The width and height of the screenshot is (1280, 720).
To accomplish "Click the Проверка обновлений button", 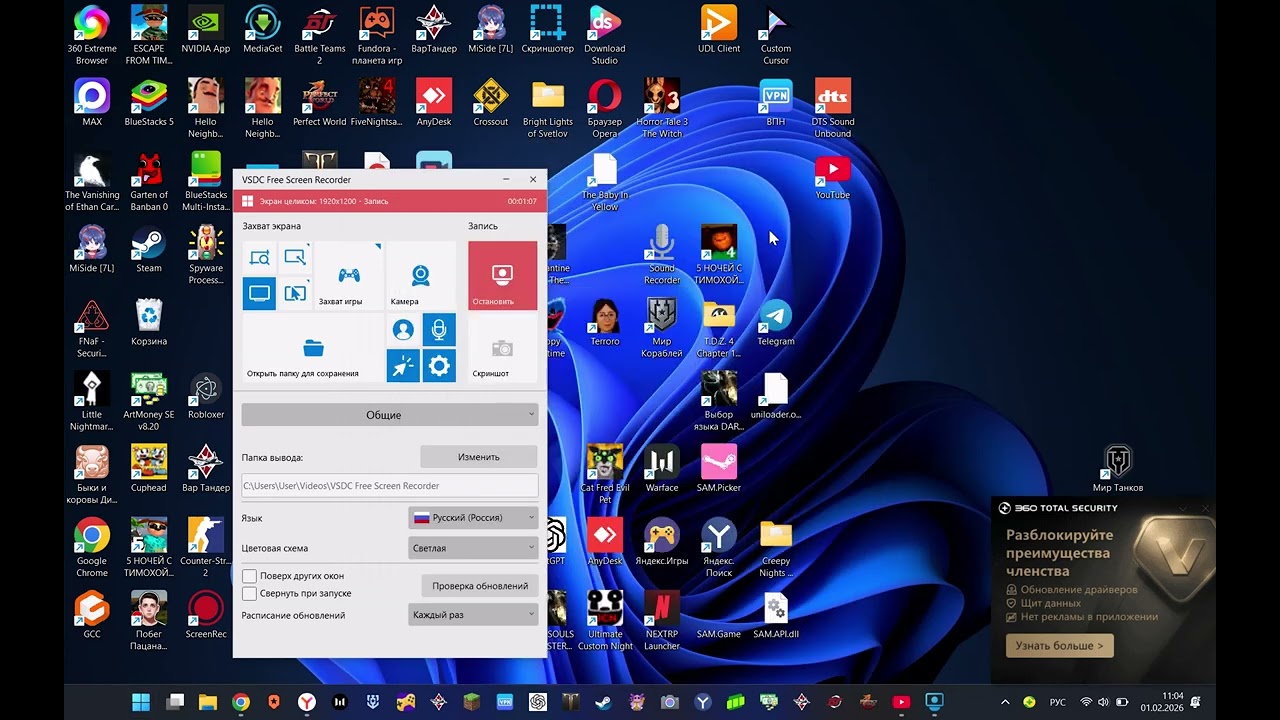I will [479, 585].
